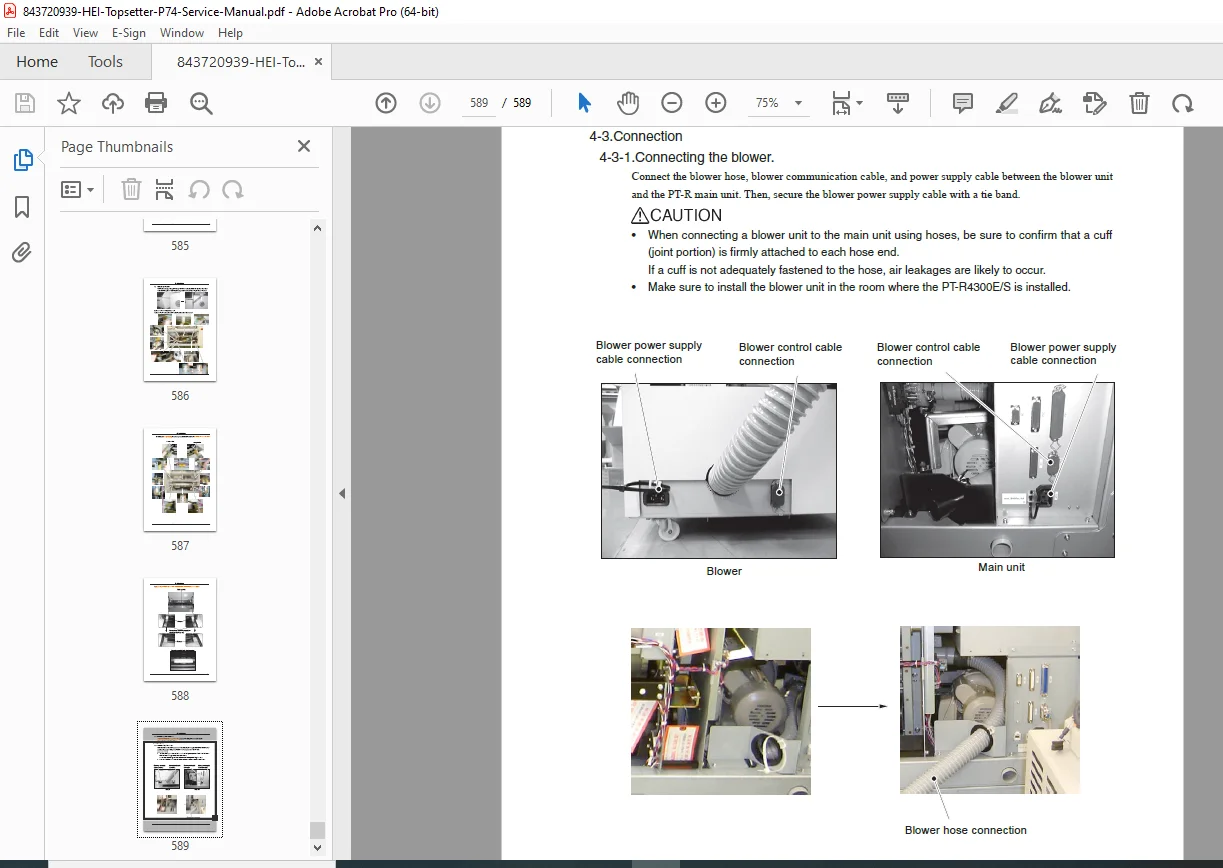Upload file with the cloud upload icon
1223x868 pixels.
(x=113, y=103)
